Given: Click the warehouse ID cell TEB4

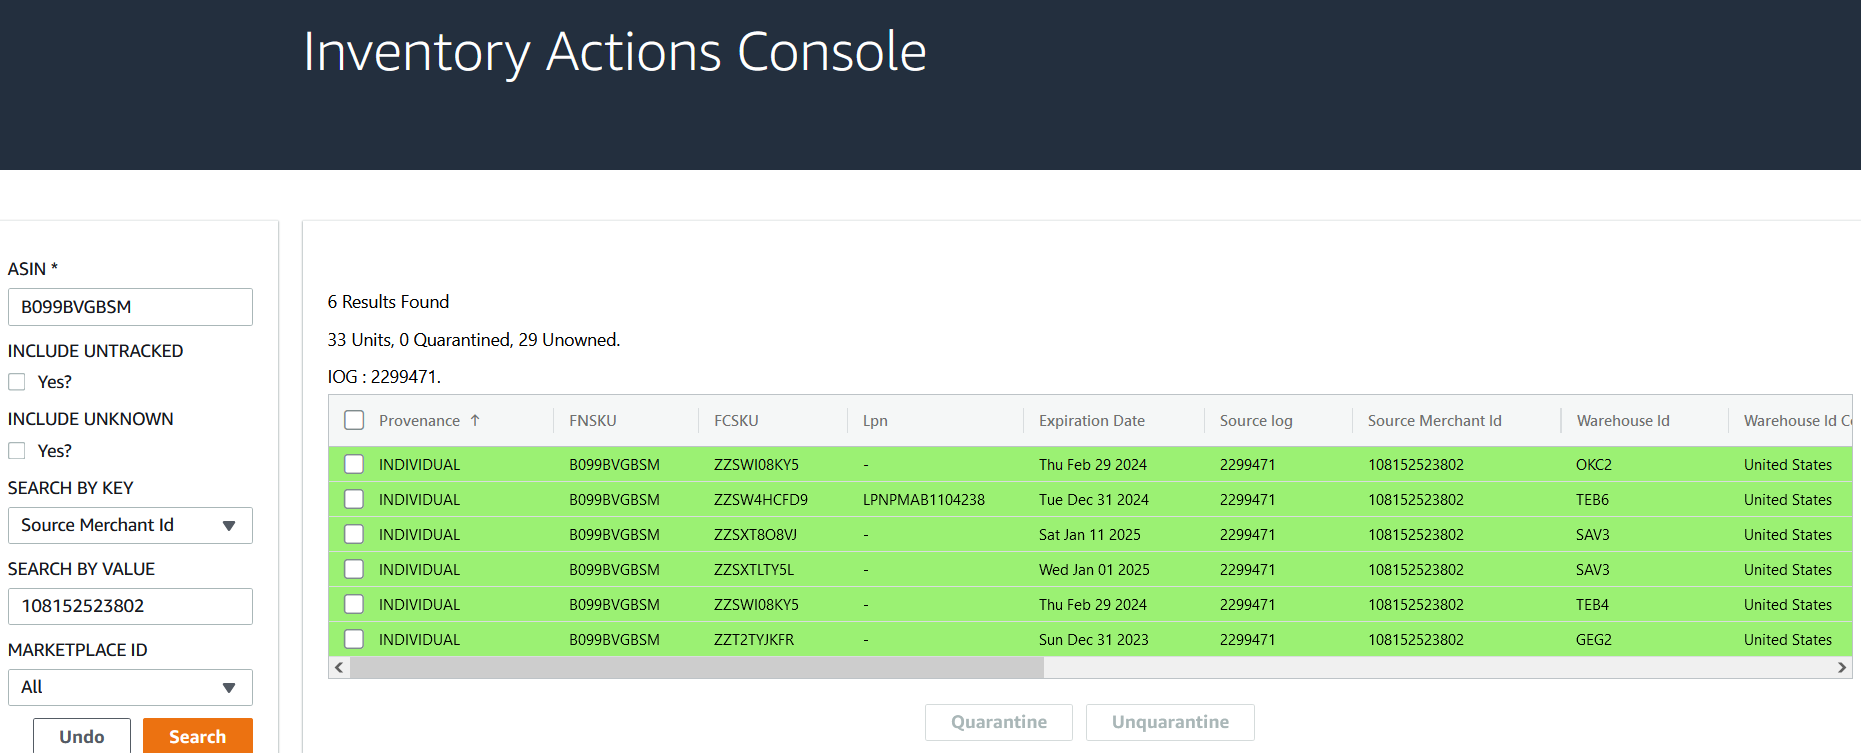Looking at the screenshot, I should tap(1593, 605).
